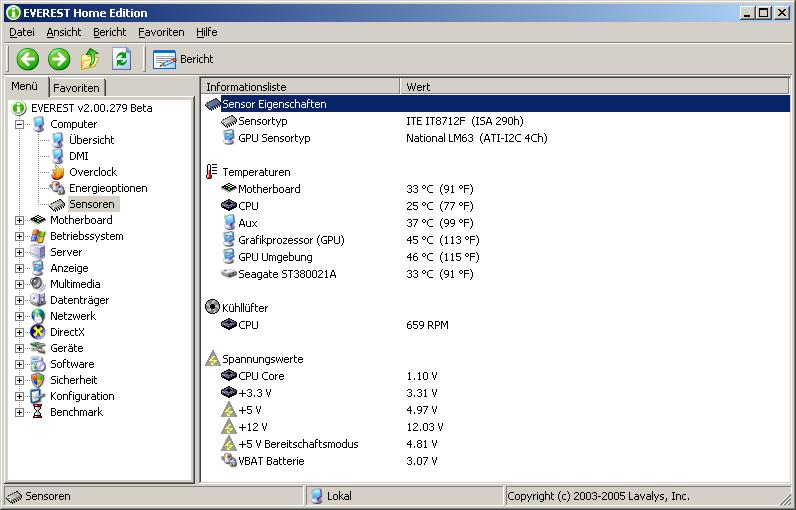
Task: Open the Bericht menu in menu bar
Action: pyautogui.click(x=110, y=32)
